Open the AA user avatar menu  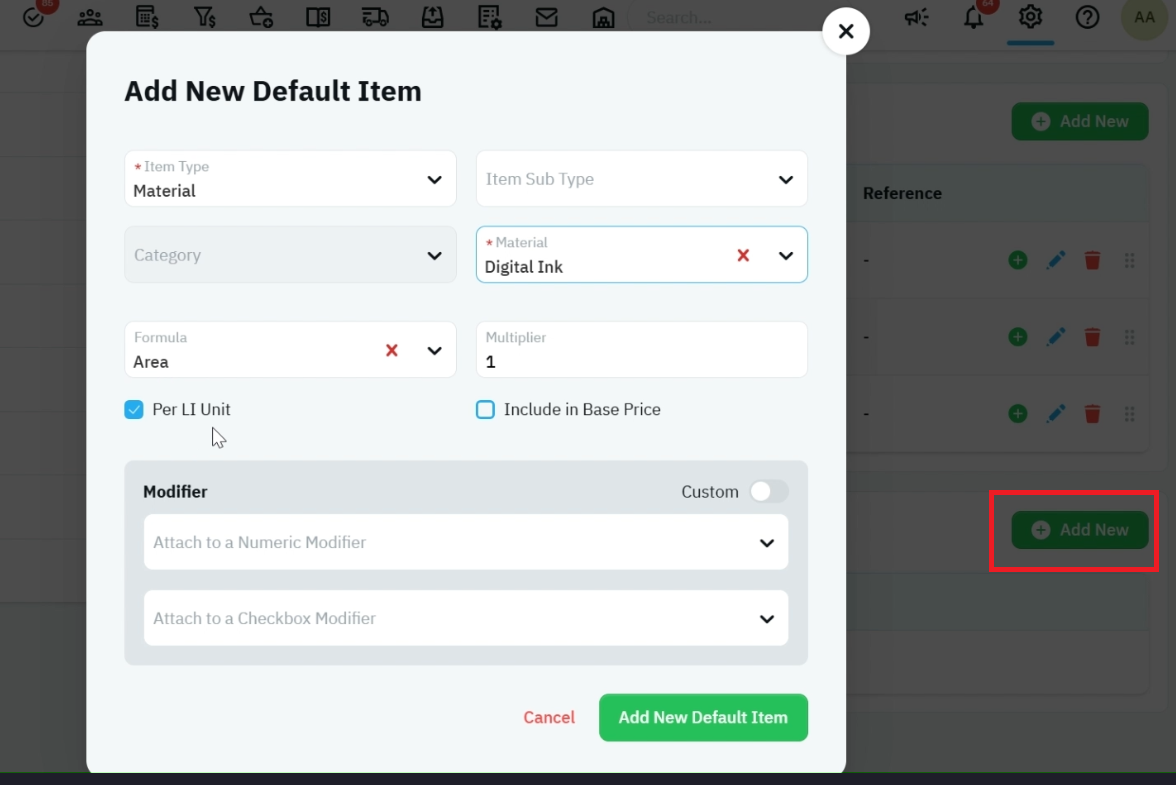click(x=1144, y=17)
